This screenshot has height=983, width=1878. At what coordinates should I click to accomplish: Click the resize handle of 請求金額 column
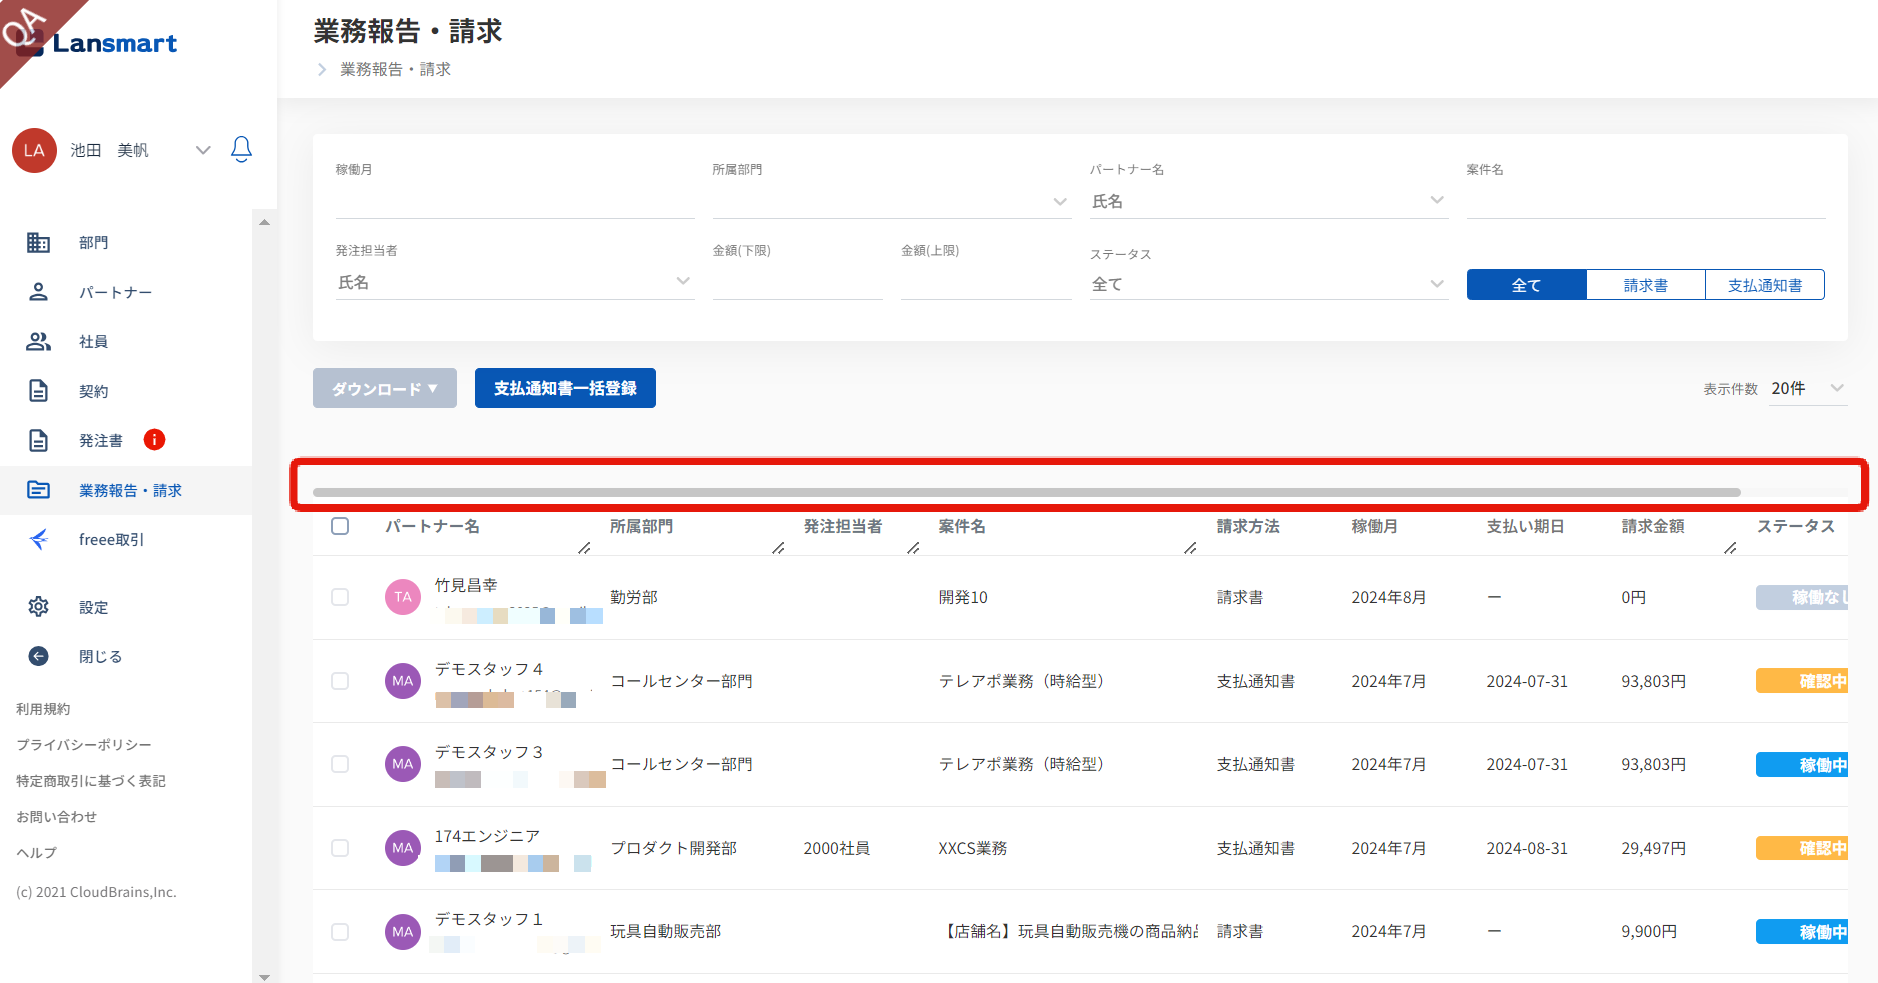click(1730, 548)
